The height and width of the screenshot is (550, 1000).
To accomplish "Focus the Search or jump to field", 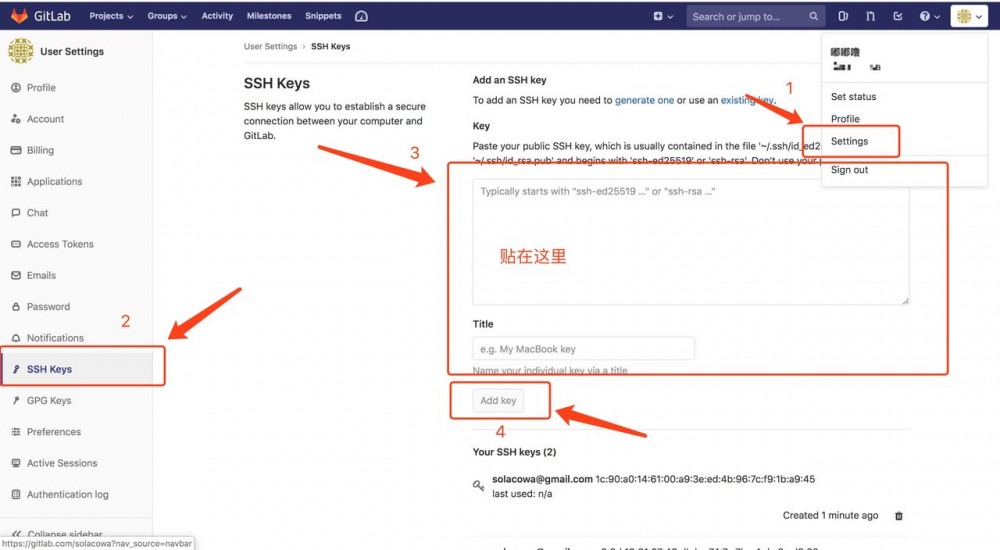I will 755,16.
